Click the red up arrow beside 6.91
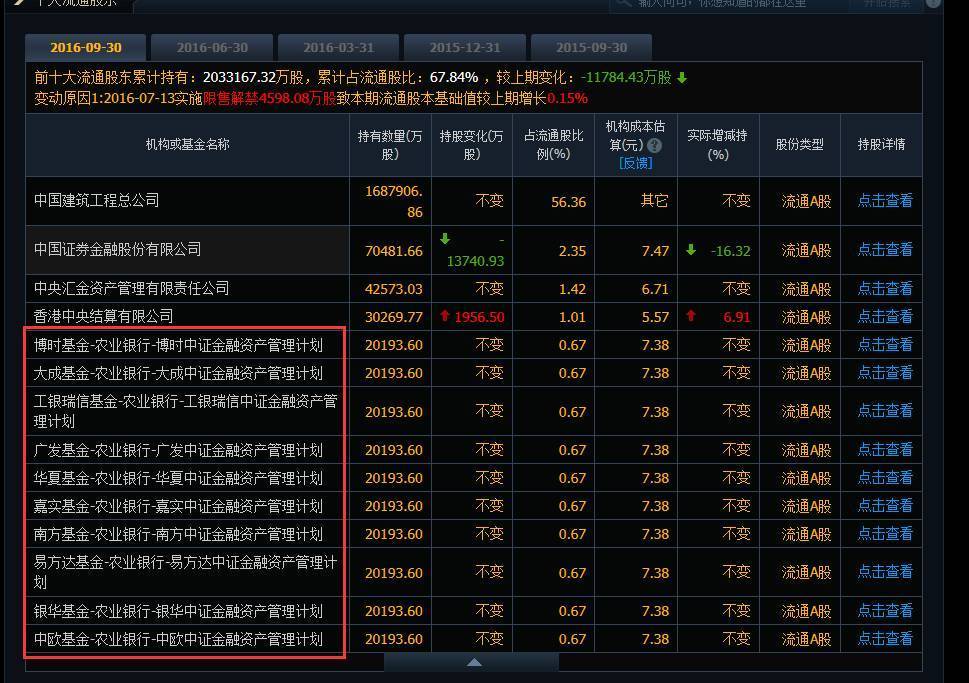Image resolution: width=969 pixels, height=683 pixels. (x=691, y=316)
